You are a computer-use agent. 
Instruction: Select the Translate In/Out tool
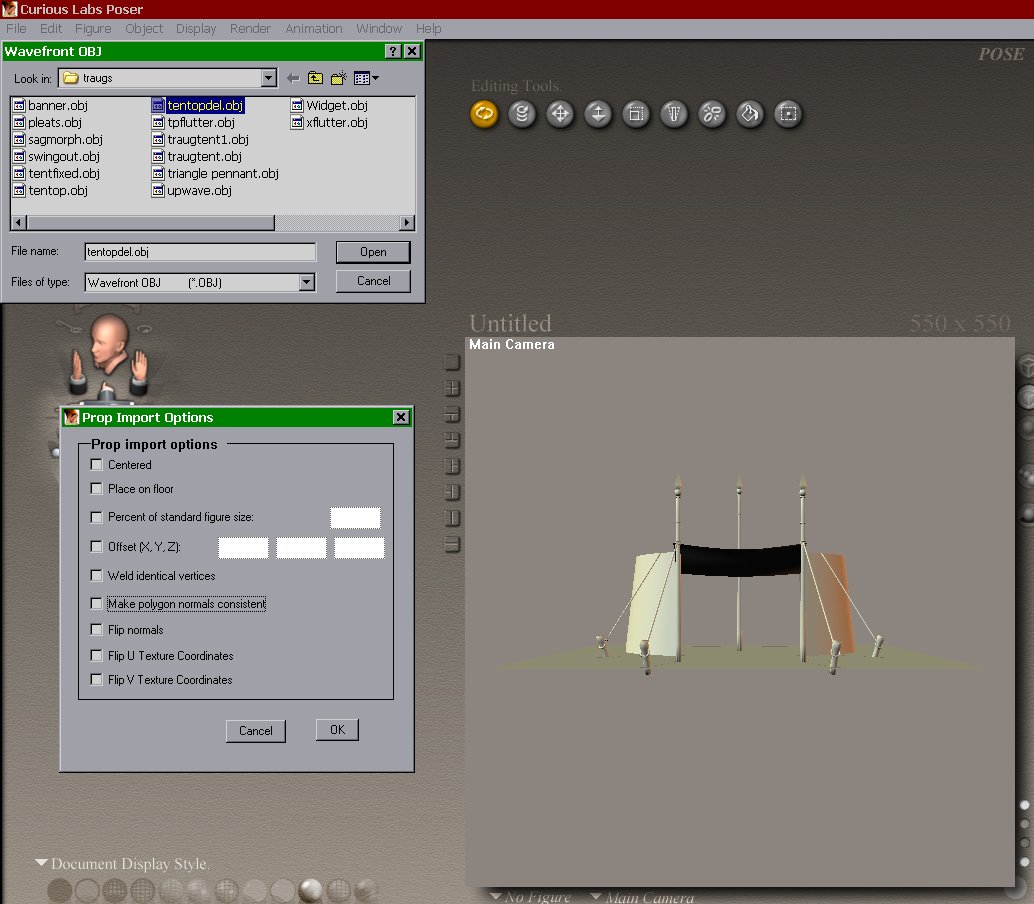[x=598, y=113]
